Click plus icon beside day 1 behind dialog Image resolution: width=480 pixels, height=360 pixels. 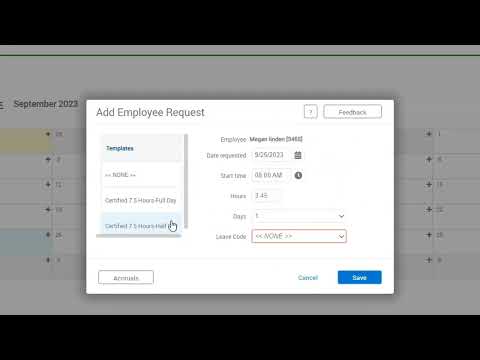429,134
